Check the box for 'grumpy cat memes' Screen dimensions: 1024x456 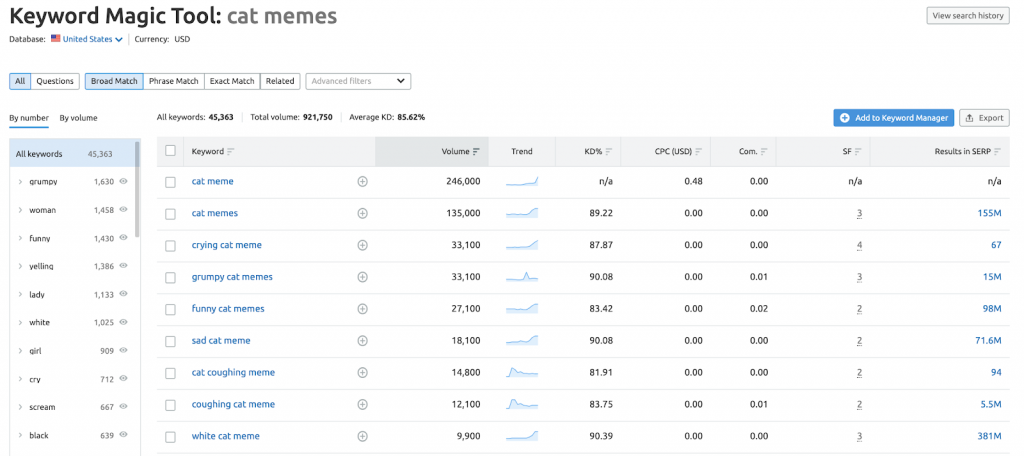point(170,277)
